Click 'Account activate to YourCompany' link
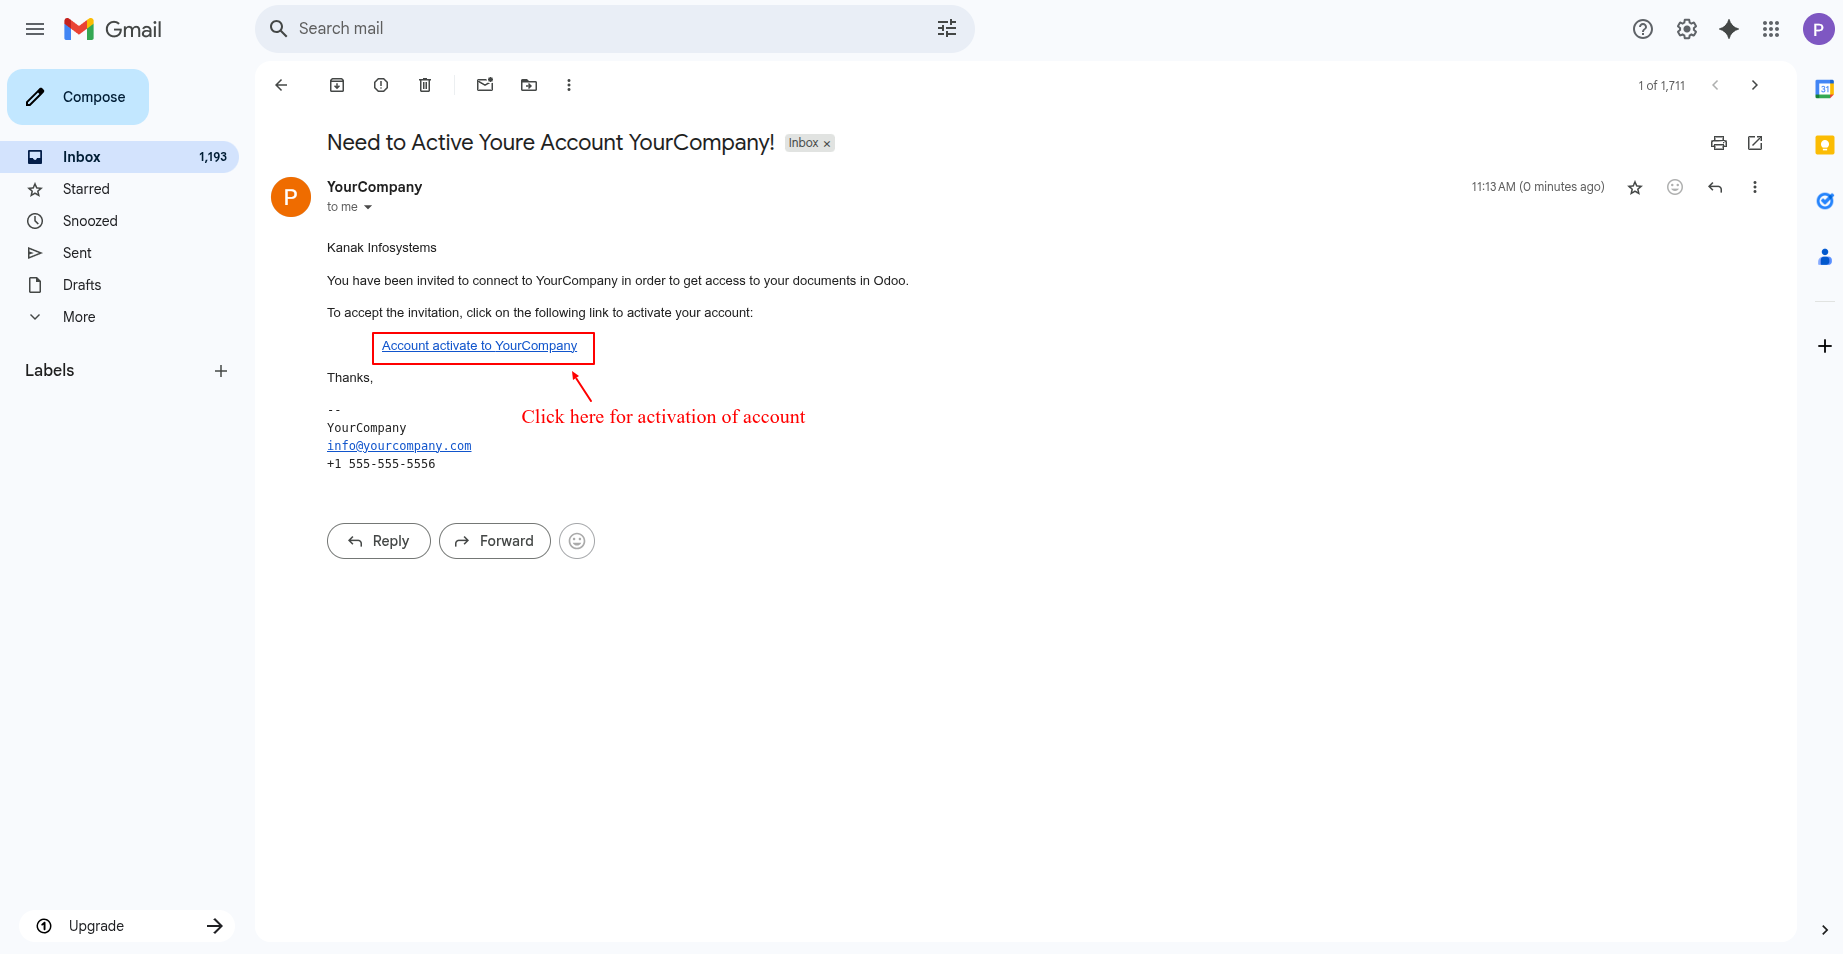The width and height of the screenshot is (1843, 954). (x=479, y=346)
